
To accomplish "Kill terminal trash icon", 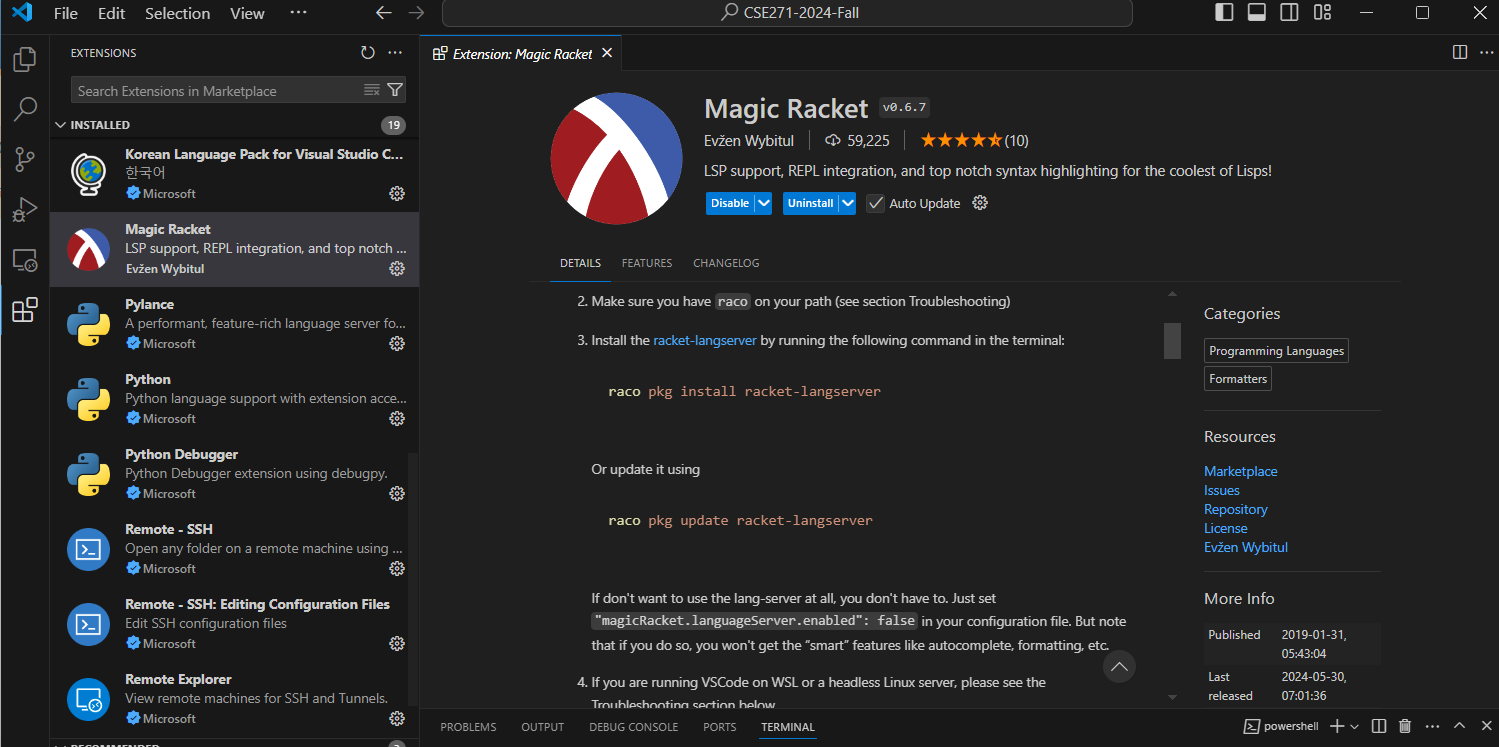I will (1405, 726).
